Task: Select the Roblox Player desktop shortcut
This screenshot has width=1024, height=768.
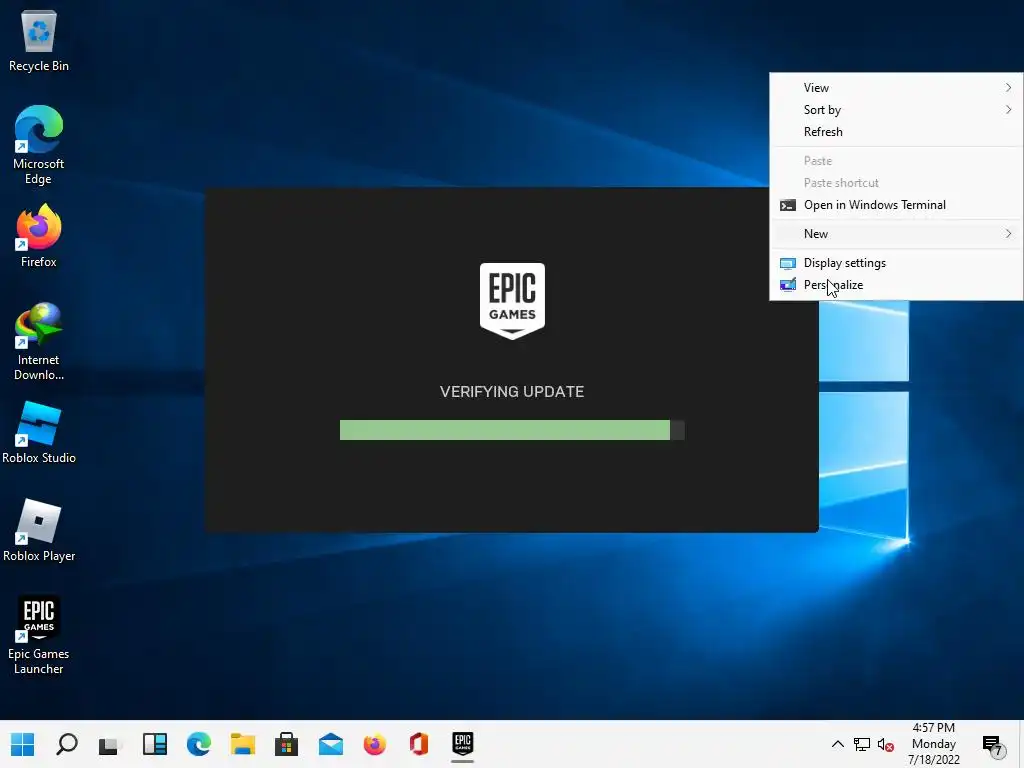Action: [x=39, y=530]
